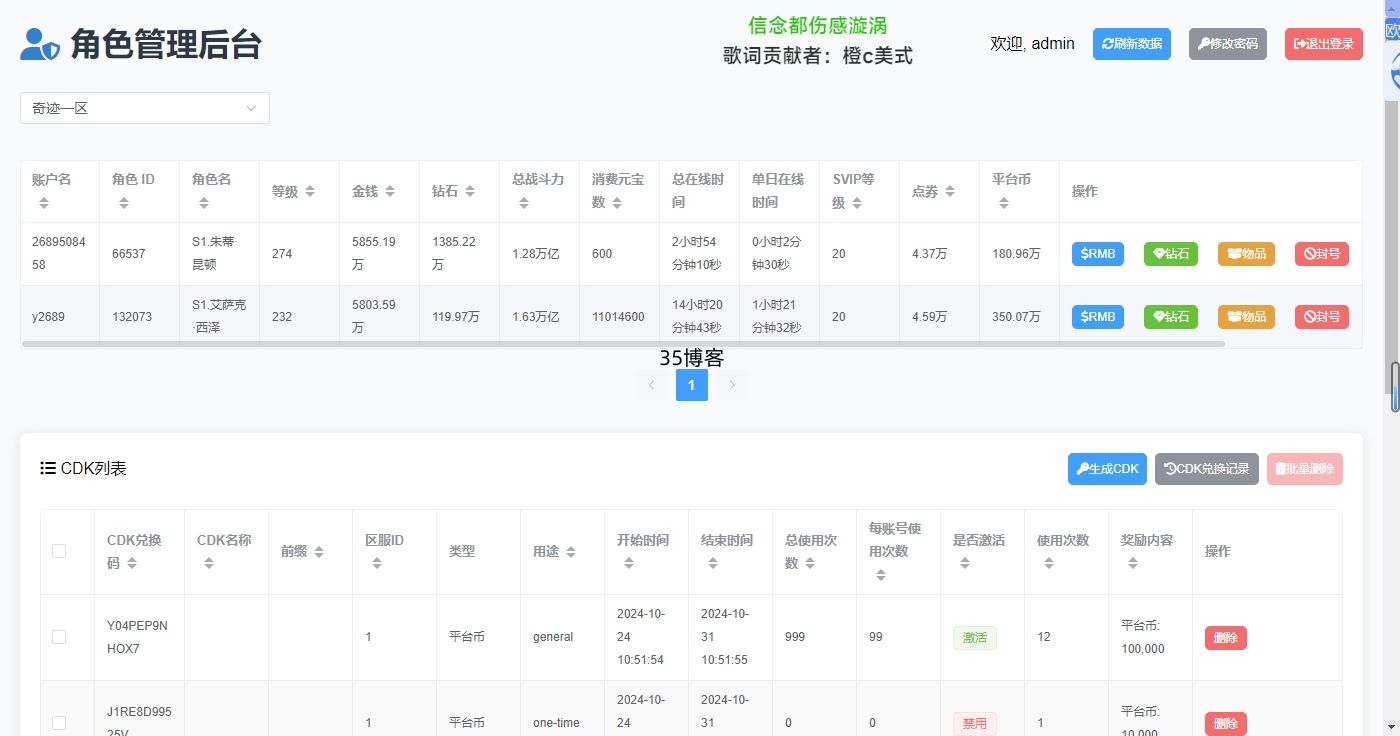Click green 钻石 button for role S1.朱蒂·昆顿
The height and width of the screenshot is (736, 1400).
pyautogui.click(x=1170, y=254)
